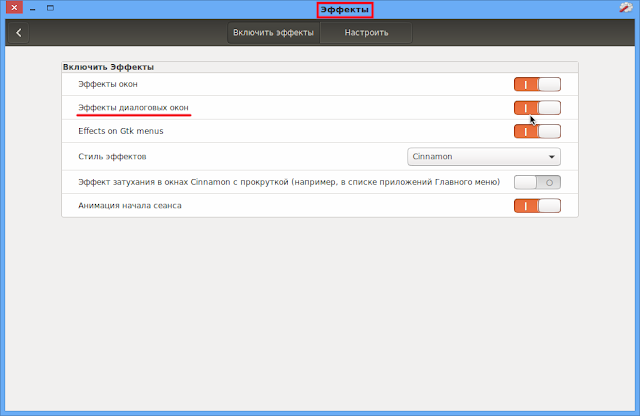
Task: Turn off Effects on Gtk menus switch
Action: click(537, 131)
